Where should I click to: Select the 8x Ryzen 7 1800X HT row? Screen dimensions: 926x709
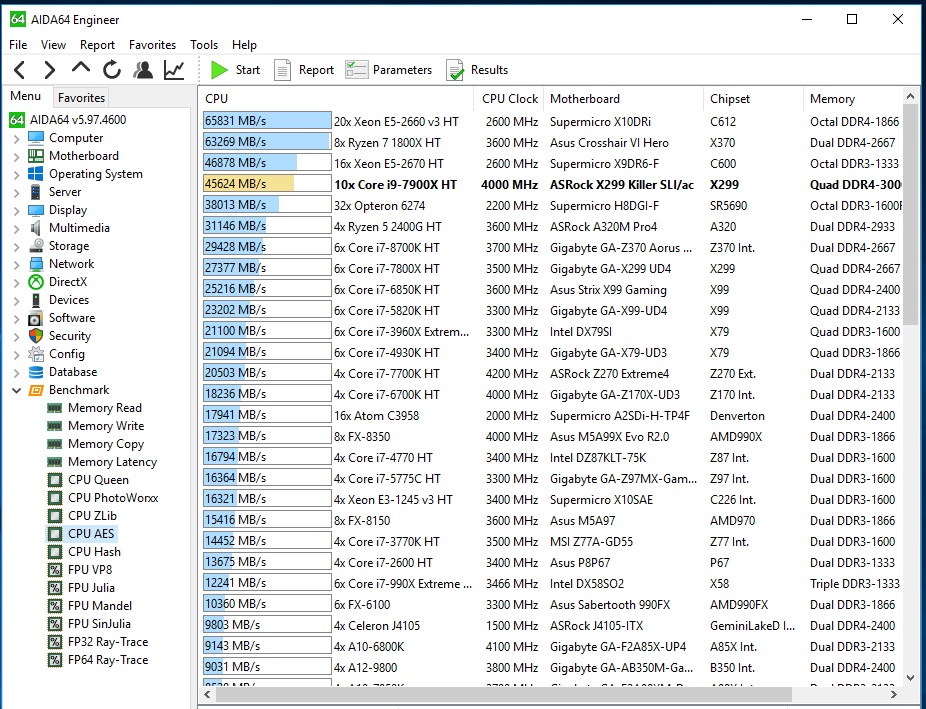tap(552, 142)
